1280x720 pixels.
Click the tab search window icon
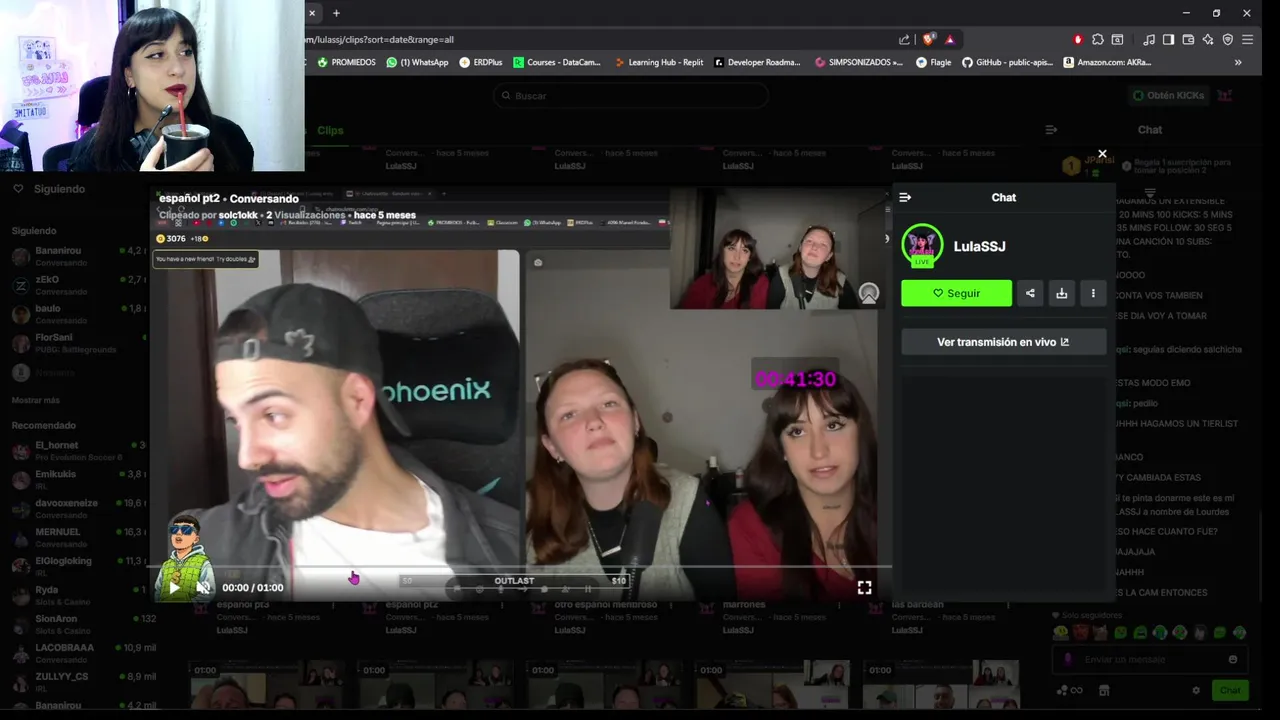click(x=1117, y=39)
